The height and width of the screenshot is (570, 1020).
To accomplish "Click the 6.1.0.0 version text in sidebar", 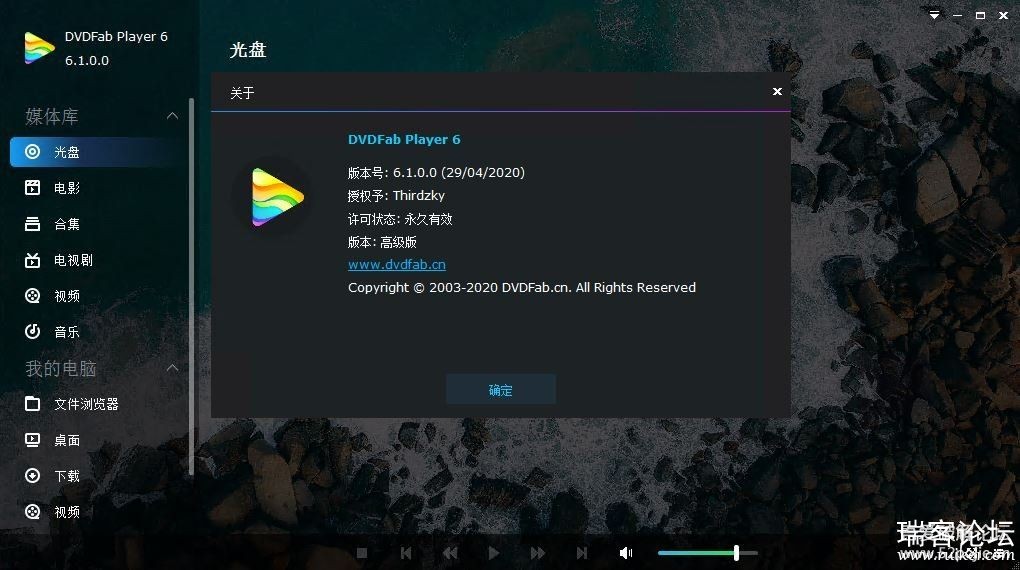I will (87, 61).
